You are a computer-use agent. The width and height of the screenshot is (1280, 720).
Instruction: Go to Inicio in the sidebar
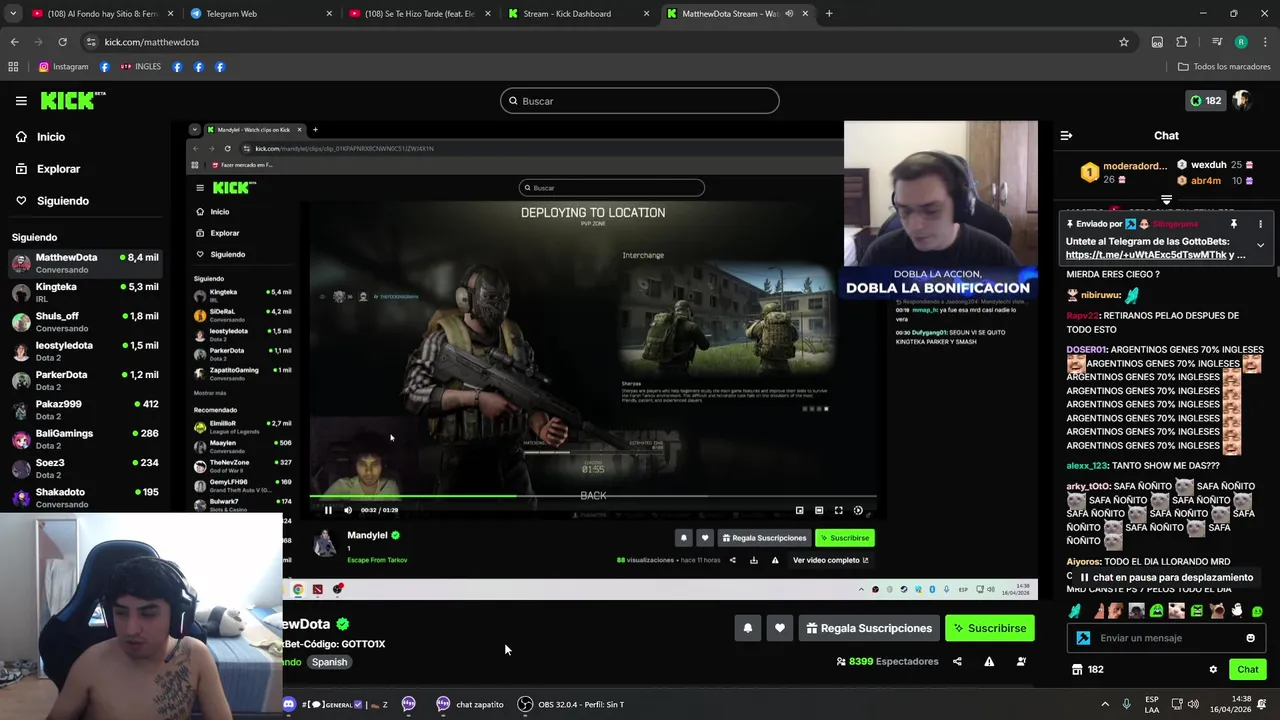click(50, 137)
